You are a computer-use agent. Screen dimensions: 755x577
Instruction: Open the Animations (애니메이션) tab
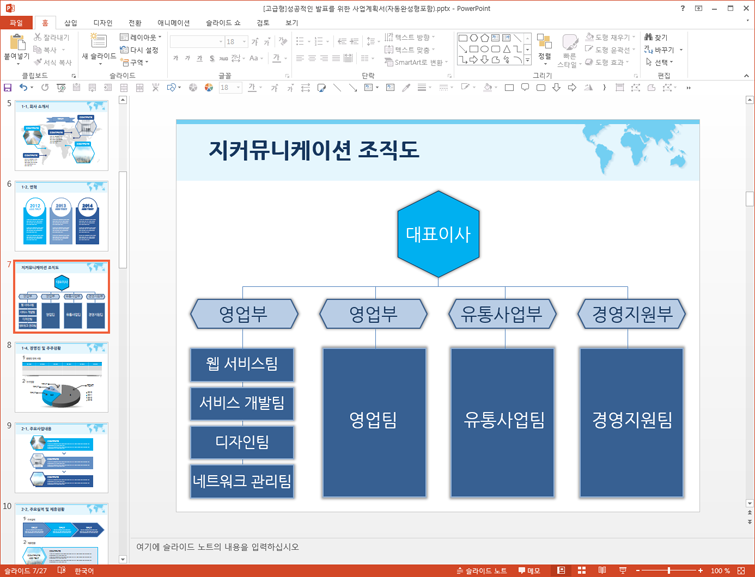173,23
